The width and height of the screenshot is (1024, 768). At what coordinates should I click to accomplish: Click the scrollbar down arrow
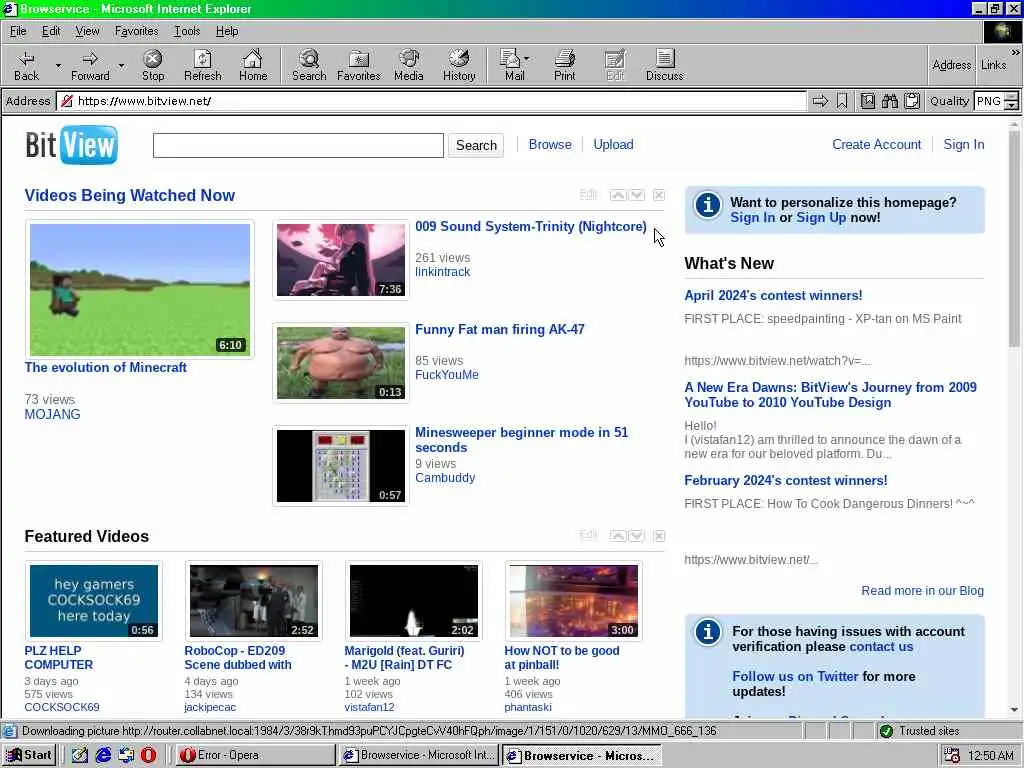(x=1014, y=710)
